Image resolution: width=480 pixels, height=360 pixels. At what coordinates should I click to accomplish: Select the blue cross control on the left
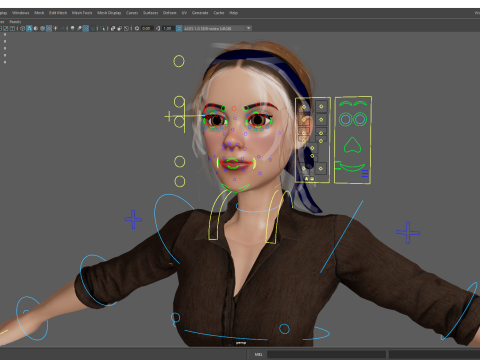pyautogui.click(x=133, y=219)
